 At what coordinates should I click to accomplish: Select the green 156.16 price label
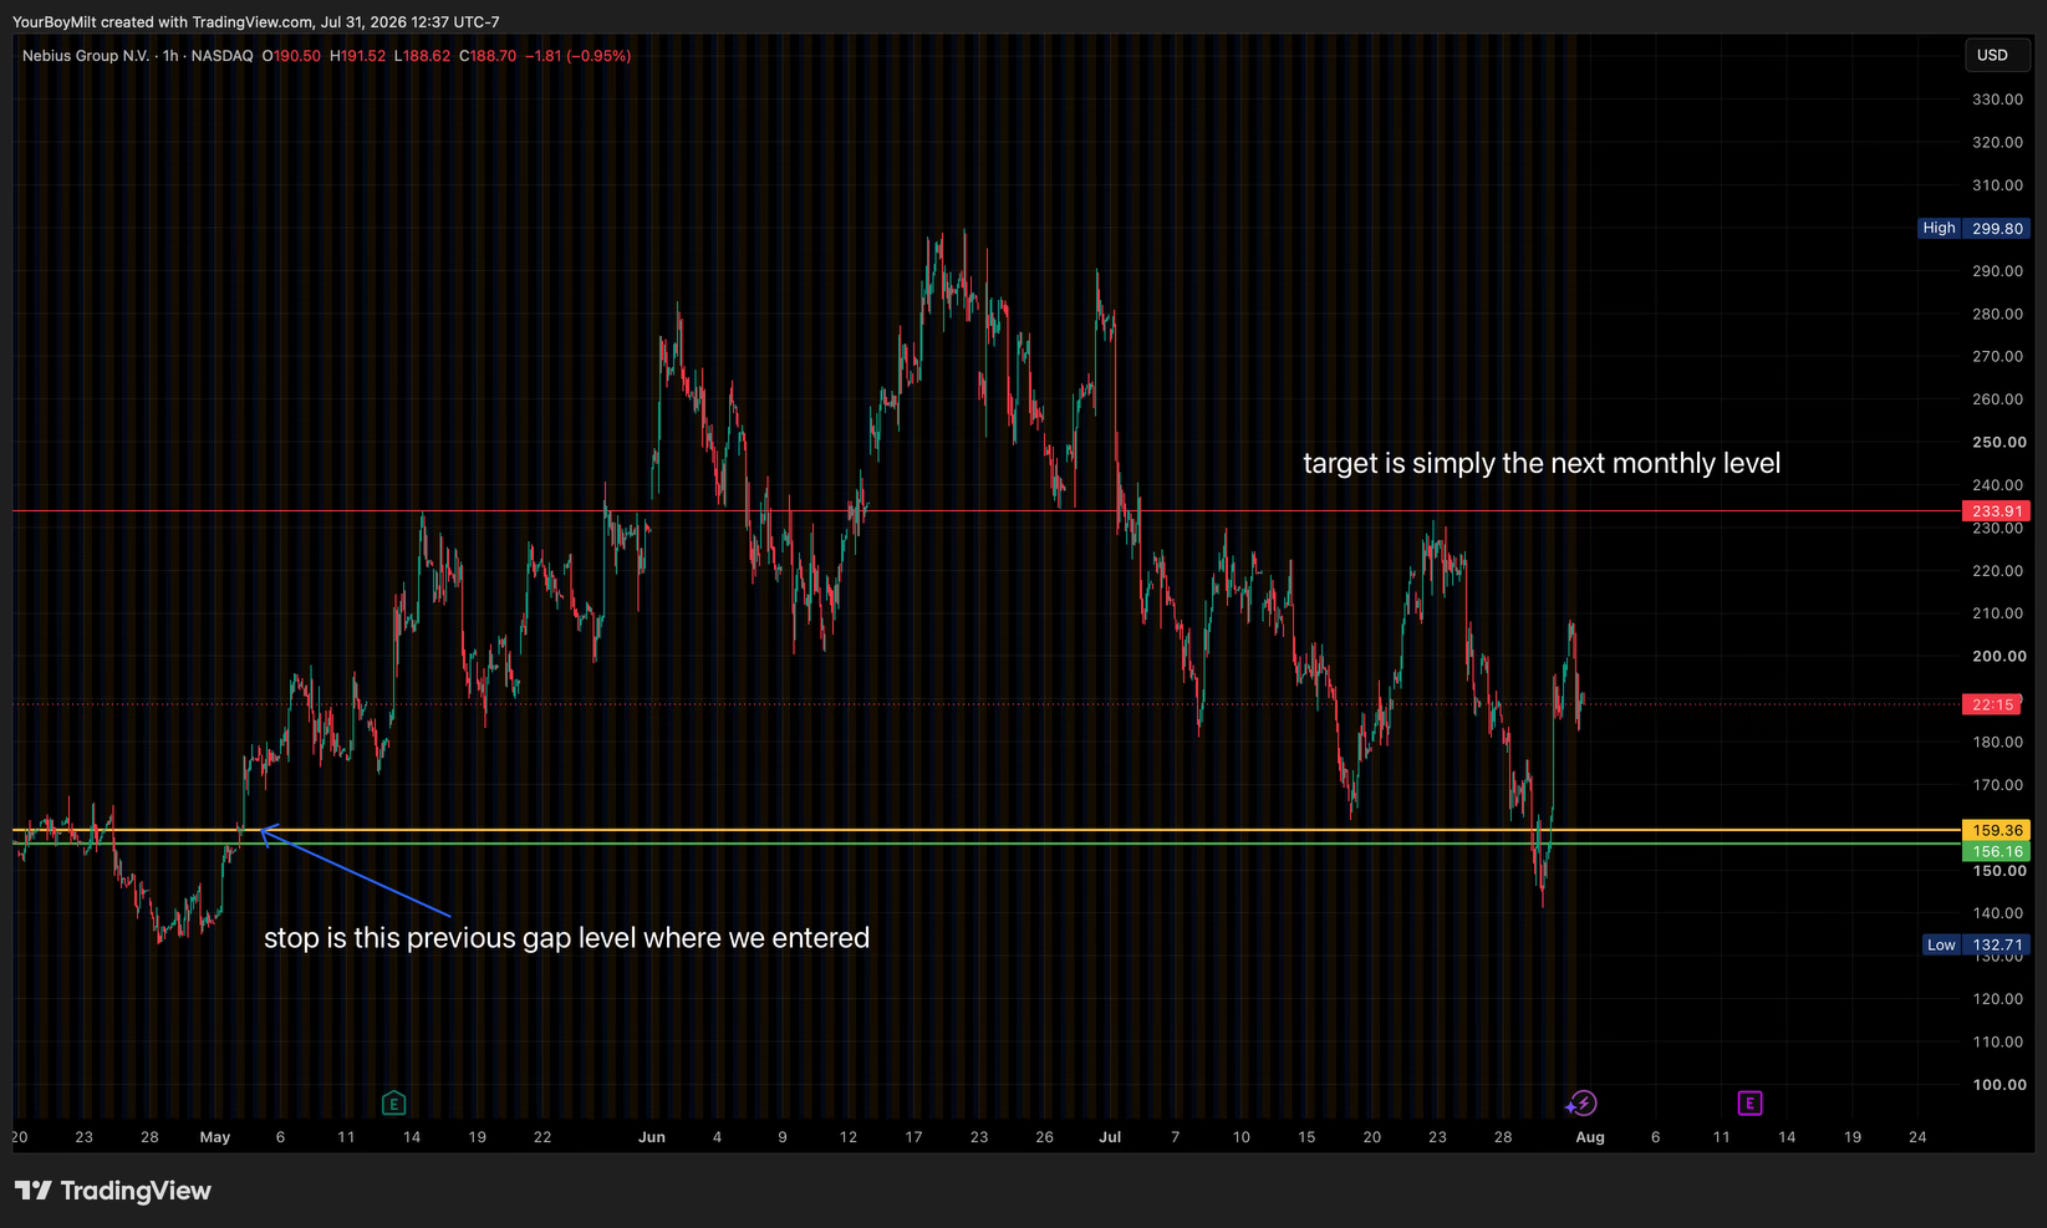(x=1996, y=852)
